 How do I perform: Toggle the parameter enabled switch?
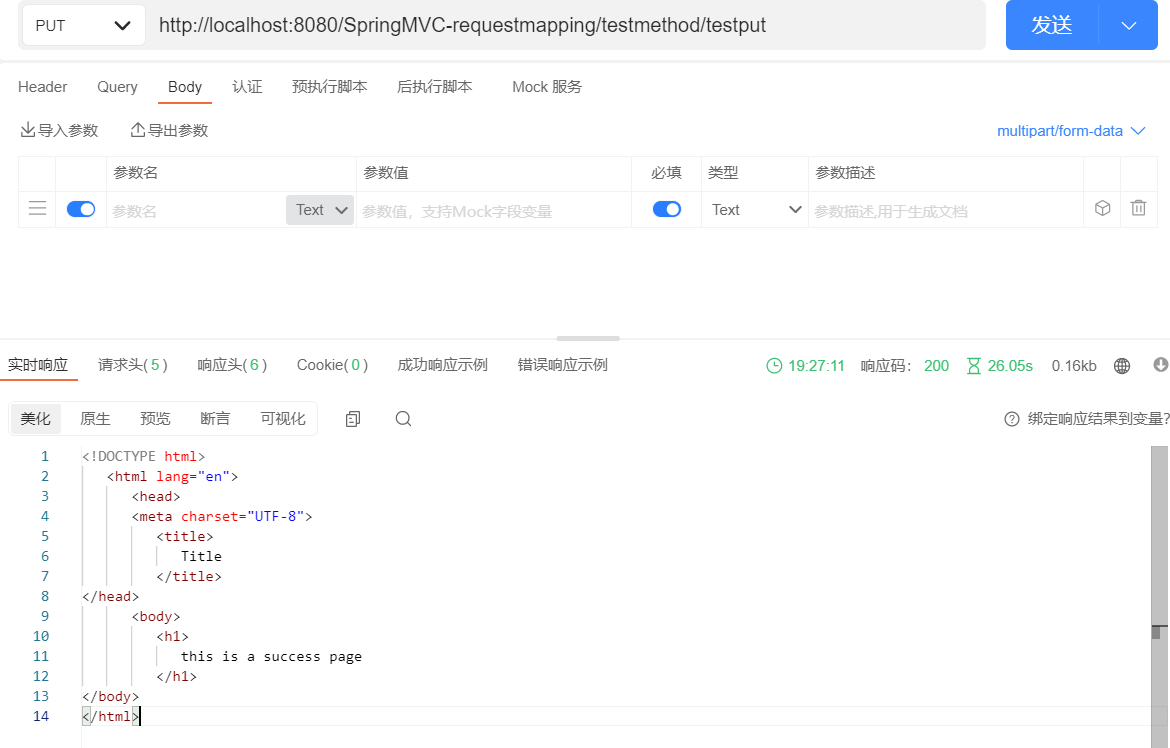coord(81,209)
